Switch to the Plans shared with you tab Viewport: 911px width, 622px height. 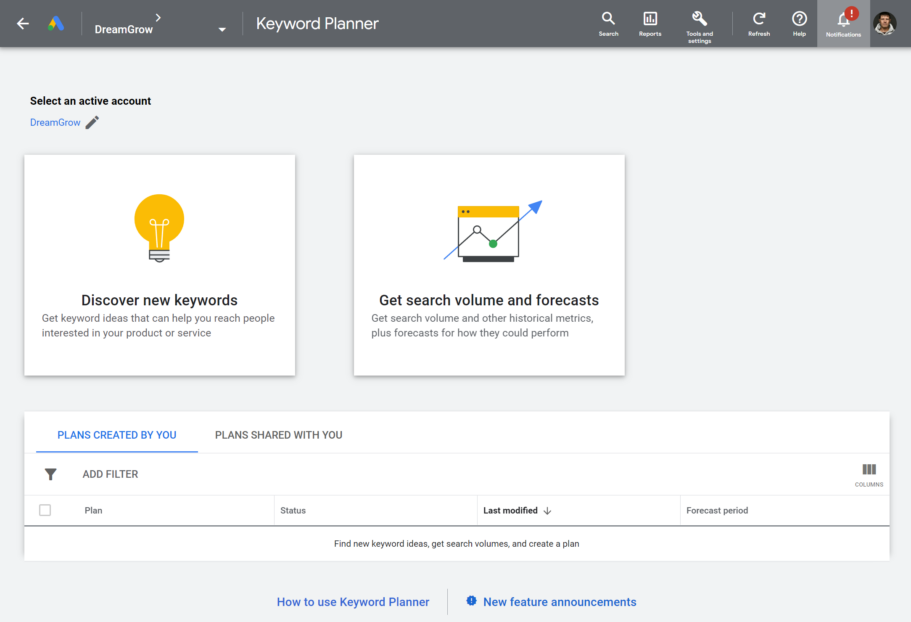[278, 434]
